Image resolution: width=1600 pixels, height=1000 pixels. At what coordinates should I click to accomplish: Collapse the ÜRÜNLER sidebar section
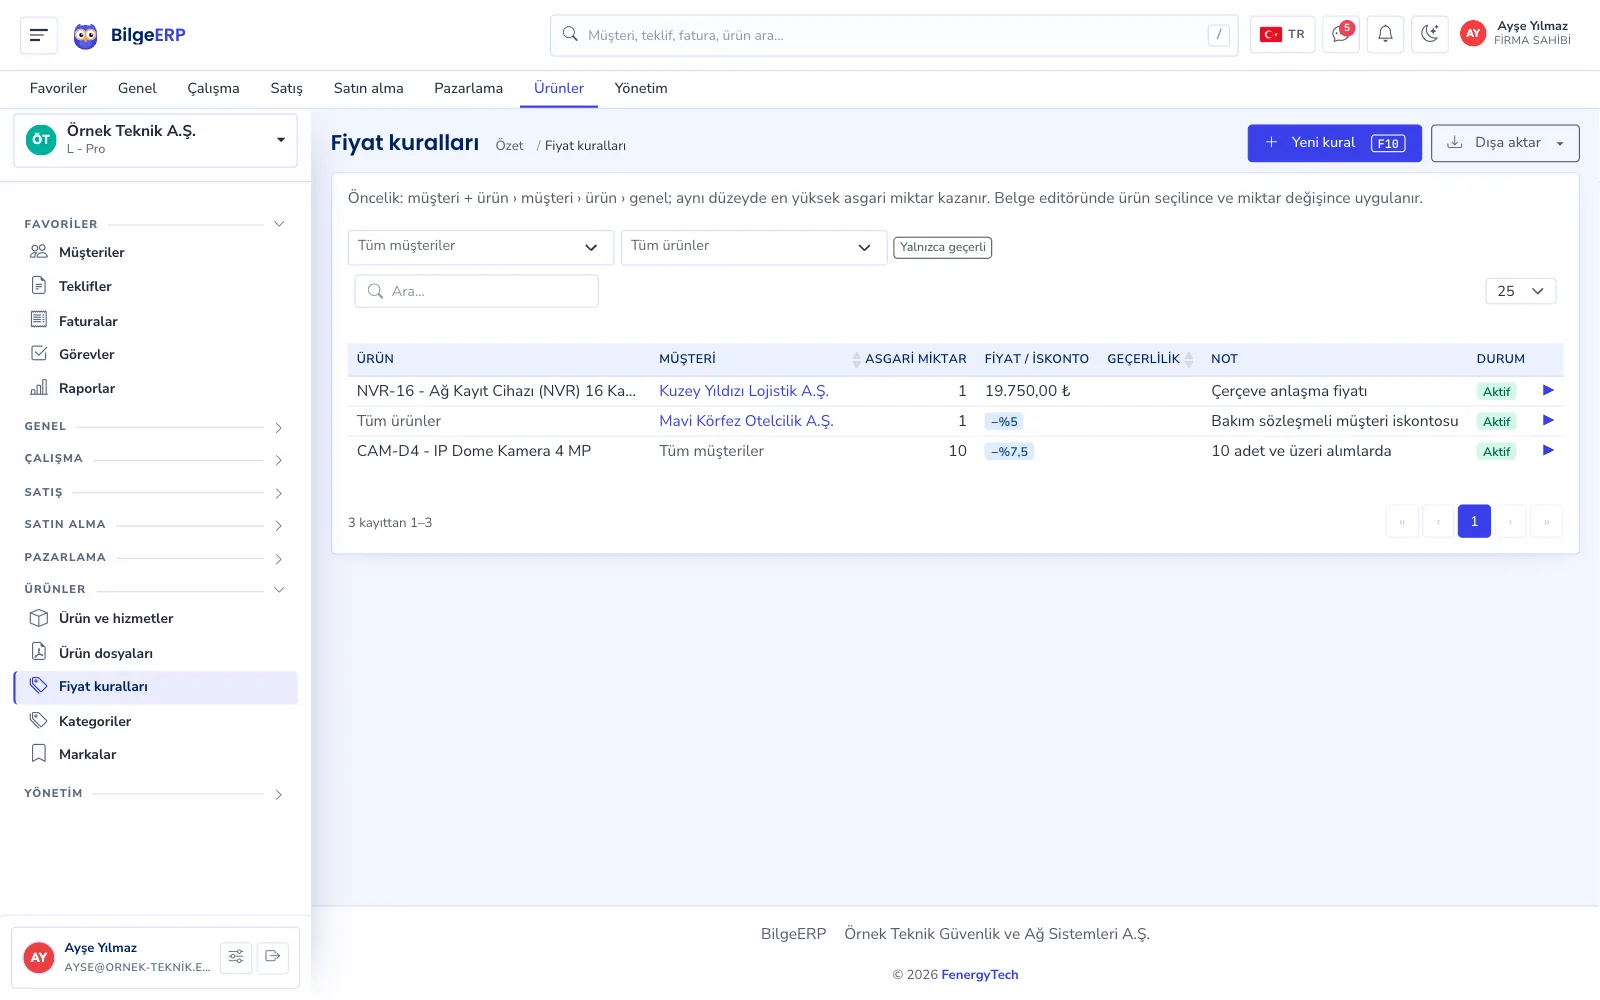pos(155,590)
